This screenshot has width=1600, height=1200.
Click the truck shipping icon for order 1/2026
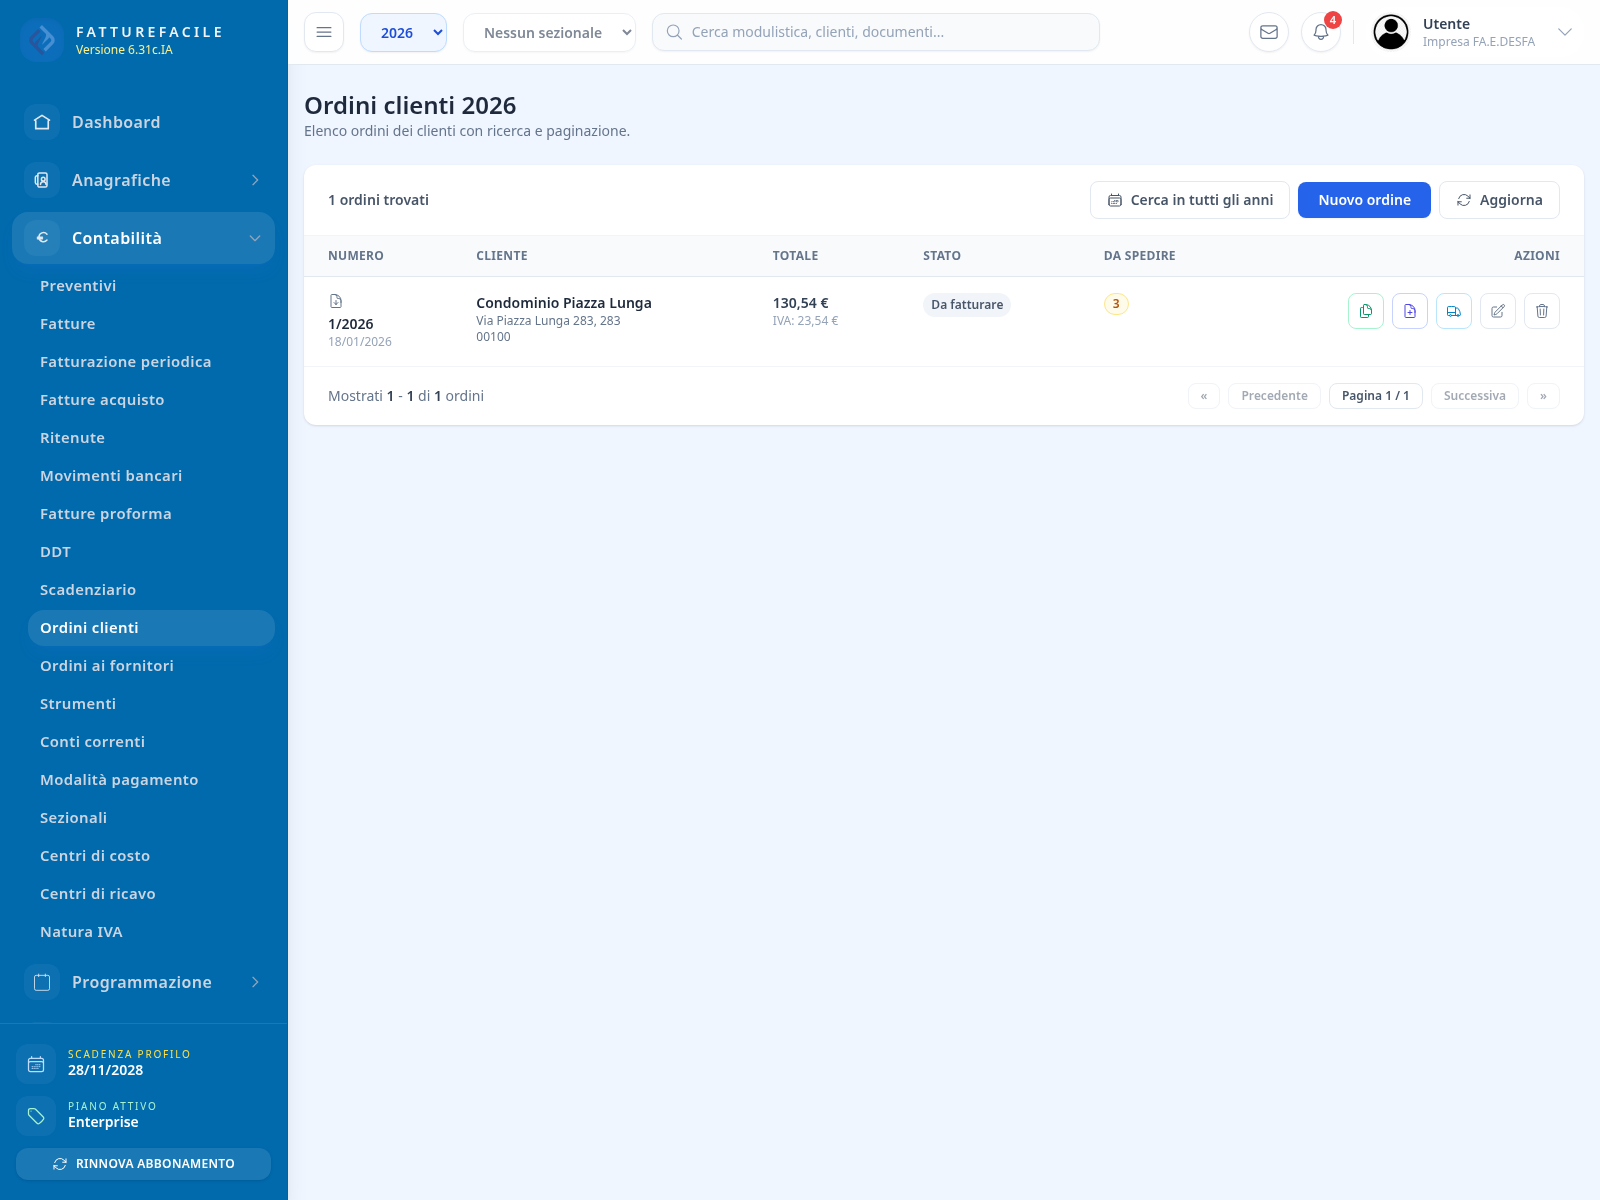click(1454, 311)
